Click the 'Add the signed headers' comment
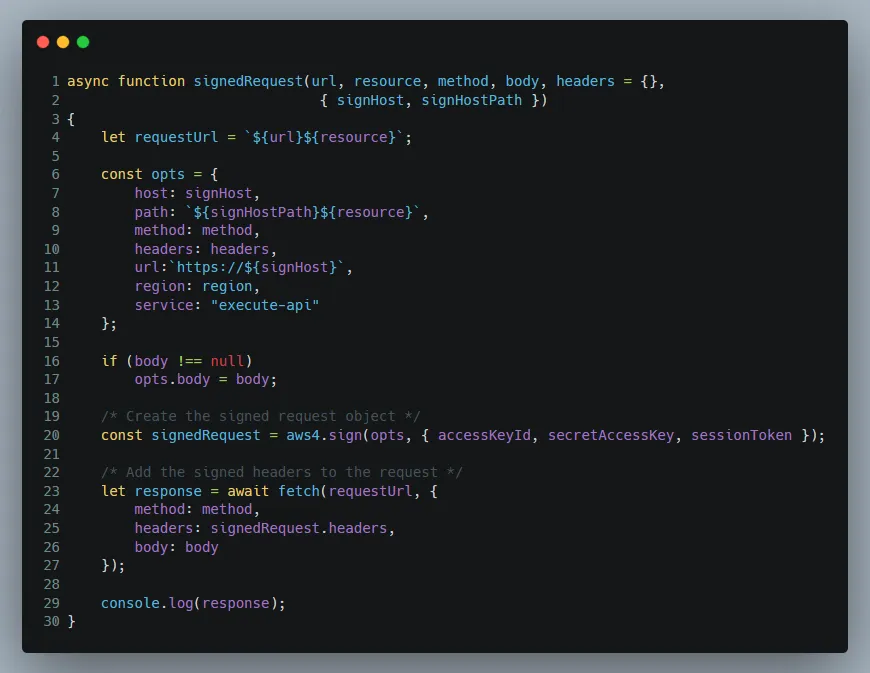 (x=281, y=472)
